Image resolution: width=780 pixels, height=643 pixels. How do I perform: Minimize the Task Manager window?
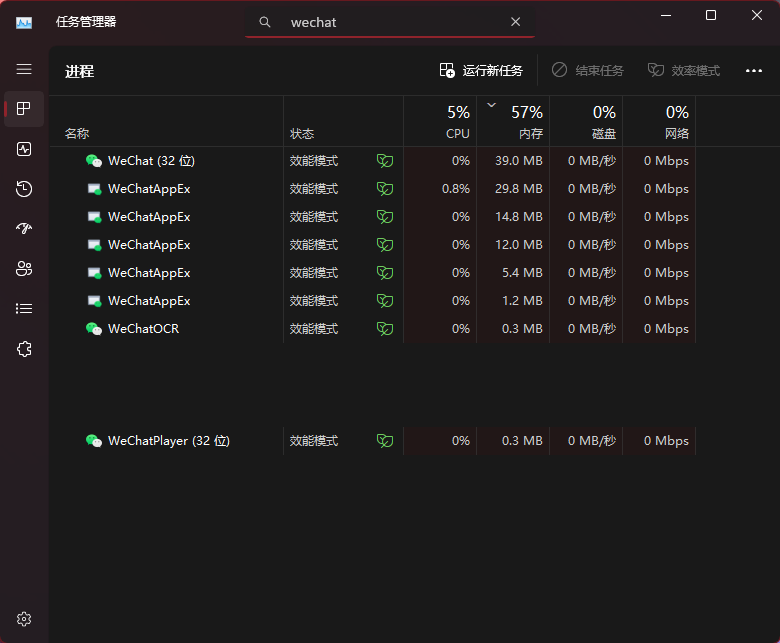coord(666,15)
